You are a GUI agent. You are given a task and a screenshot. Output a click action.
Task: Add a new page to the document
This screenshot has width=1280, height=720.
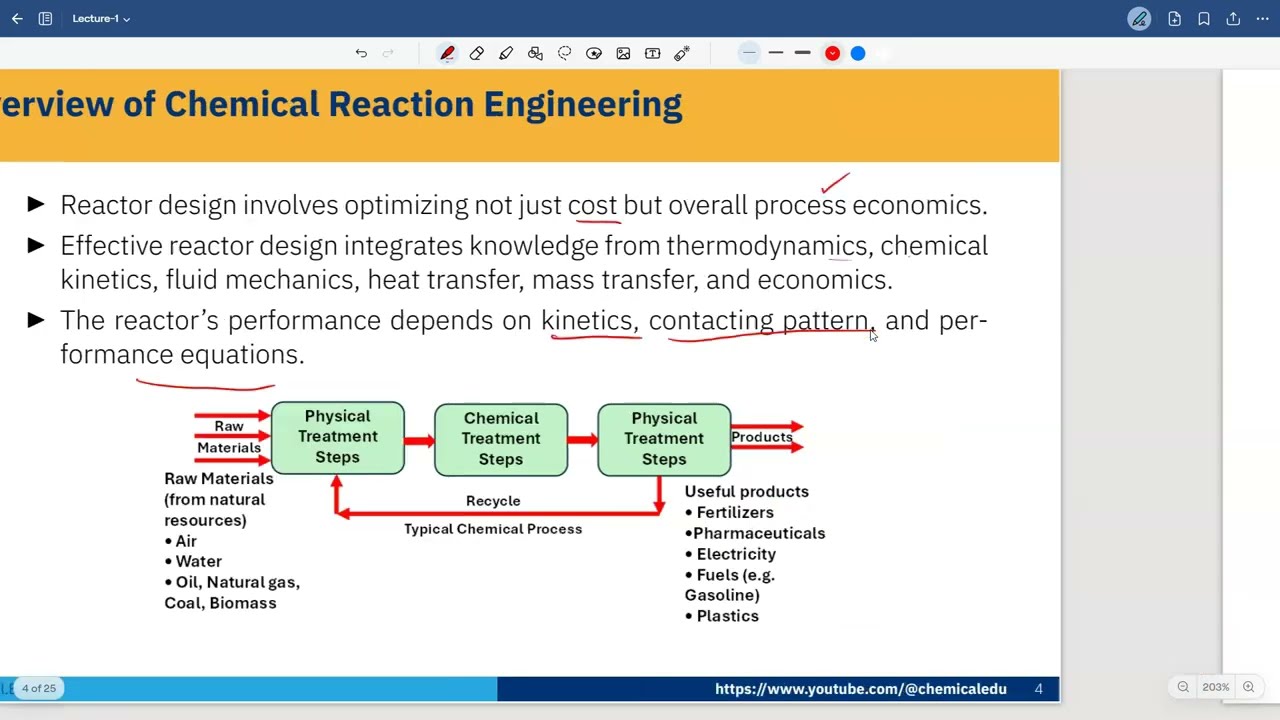tap(1175, 18)
